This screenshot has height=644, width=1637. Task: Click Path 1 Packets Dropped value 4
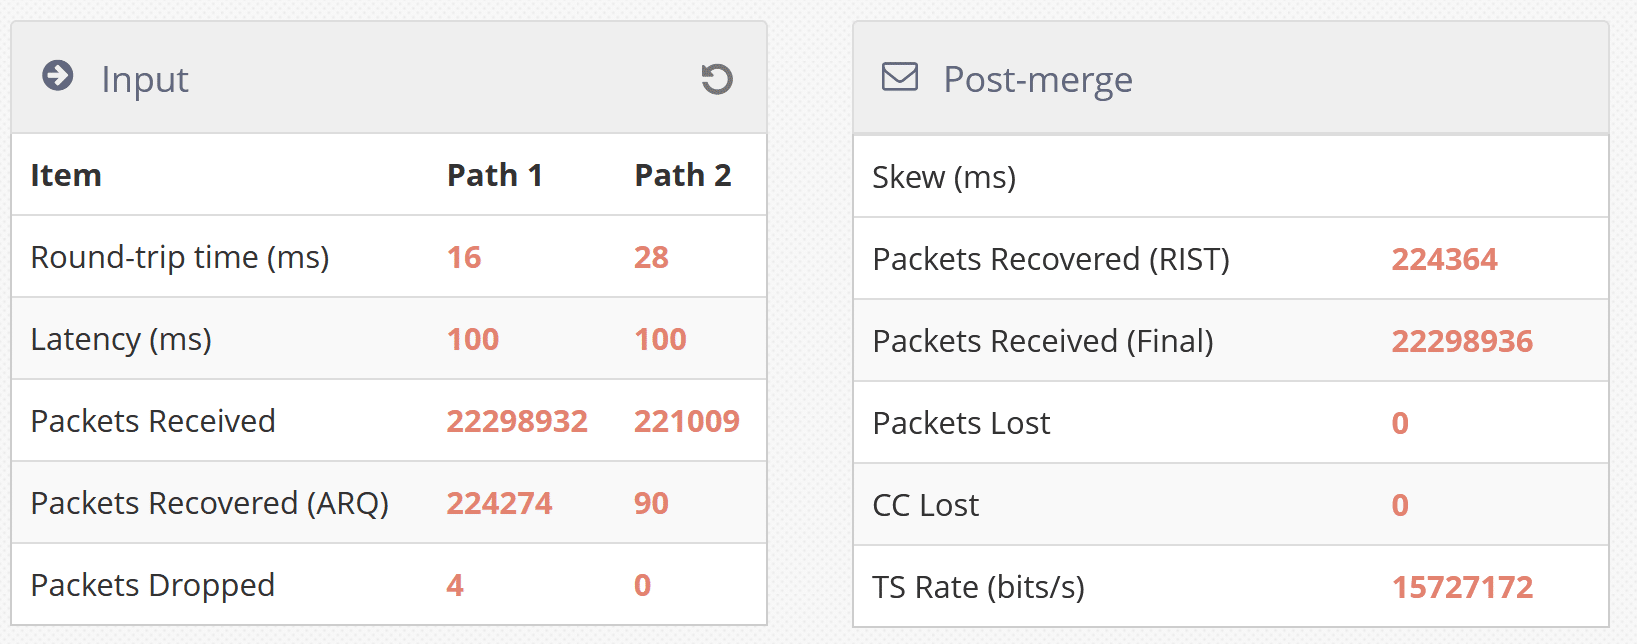click(455, 585)
